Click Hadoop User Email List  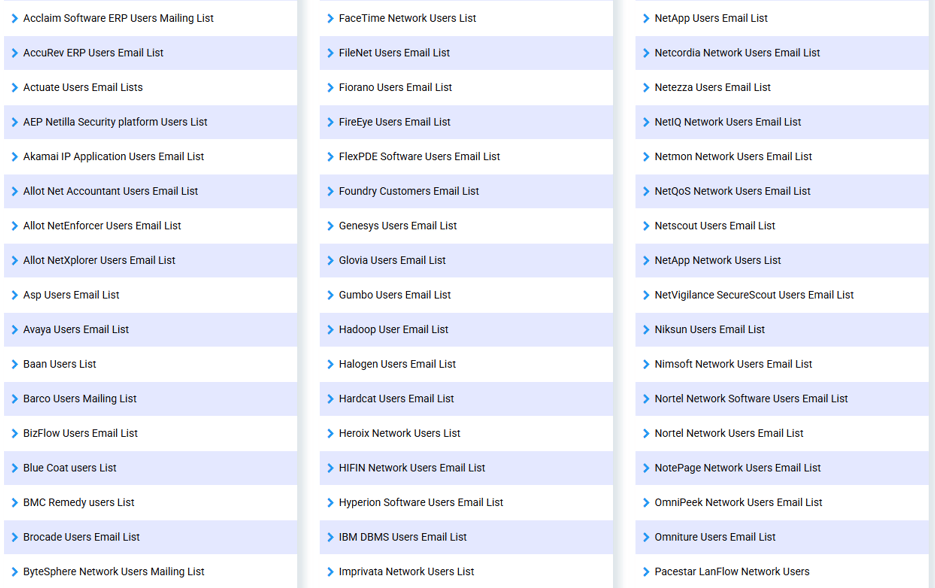394,330
